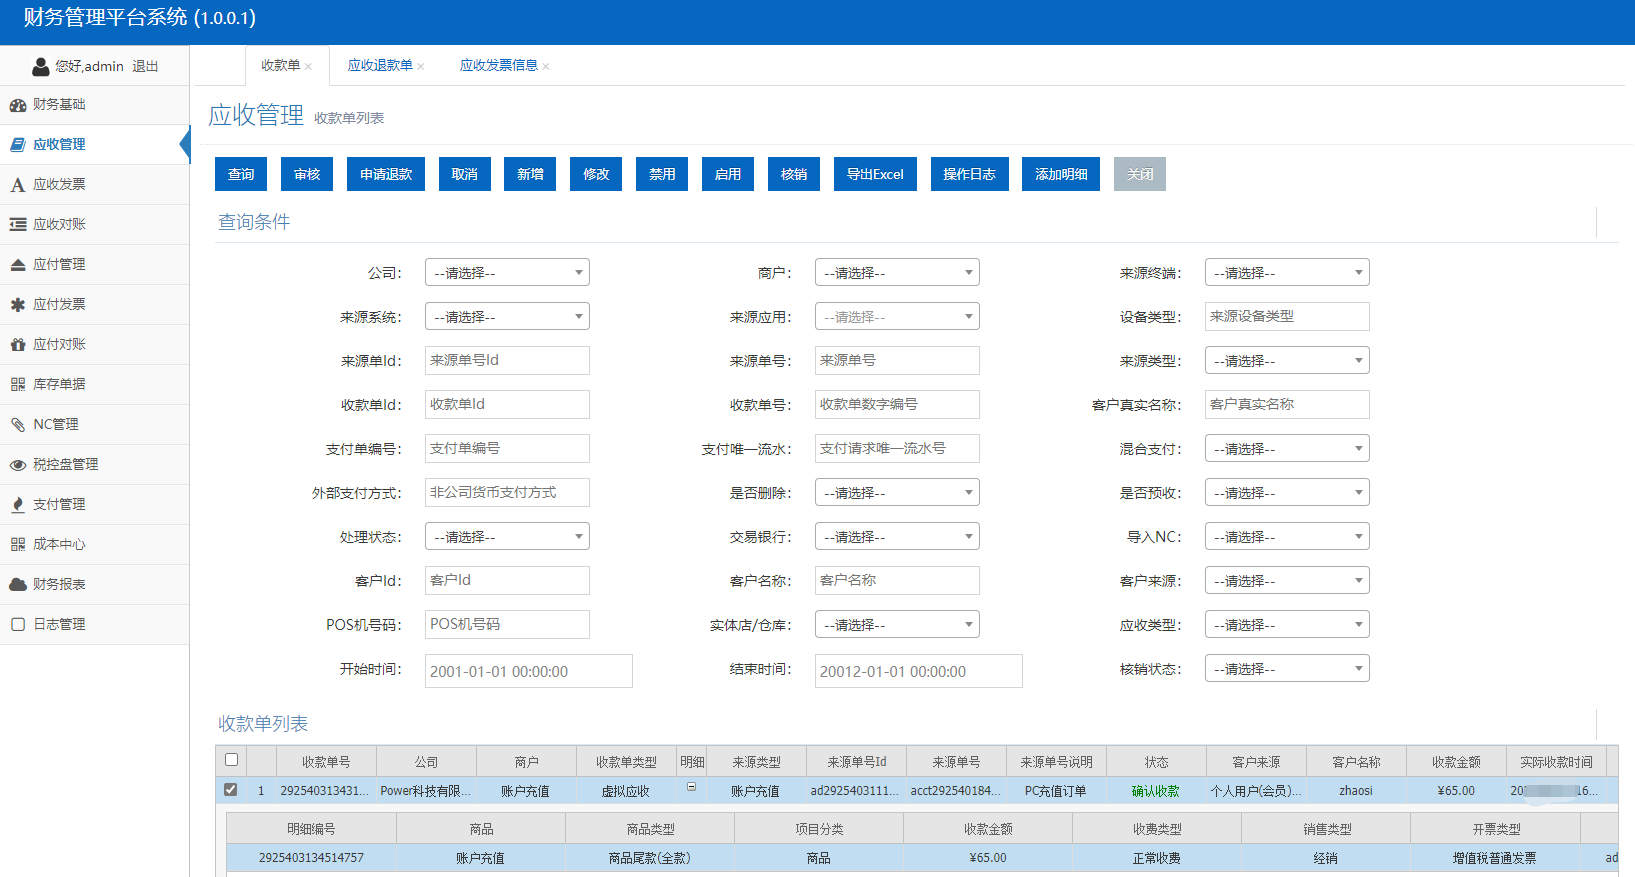Close the 收款单 tab

tap(309, 67)
